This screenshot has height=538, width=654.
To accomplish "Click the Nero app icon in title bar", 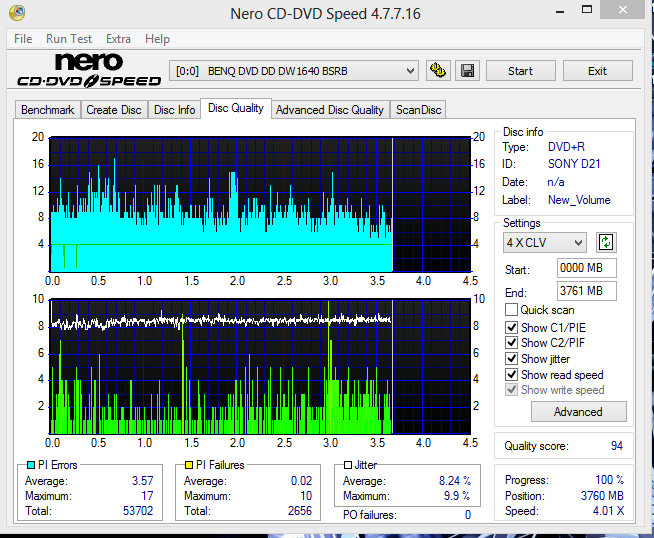I will pos(17,13).
